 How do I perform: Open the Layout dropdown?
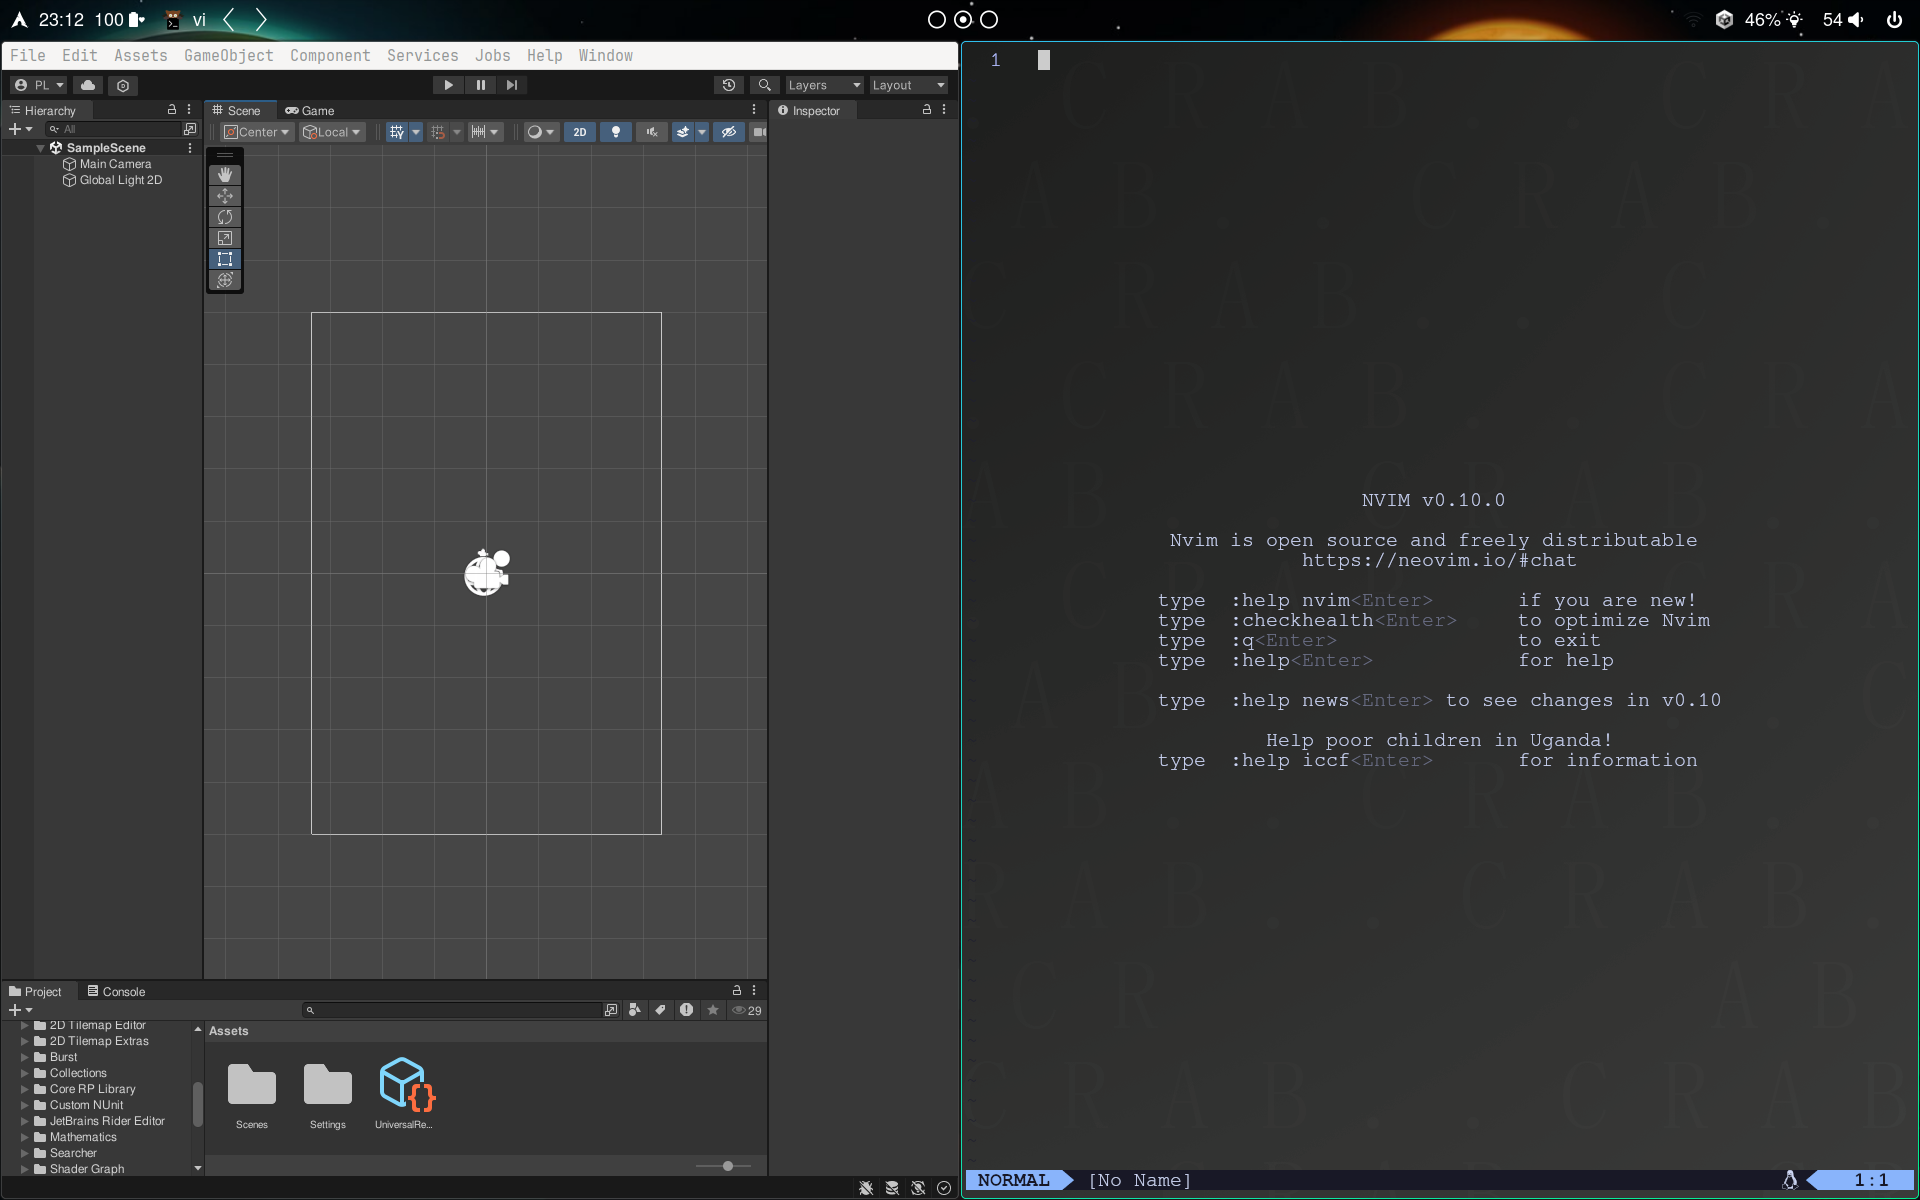point(906,85)
